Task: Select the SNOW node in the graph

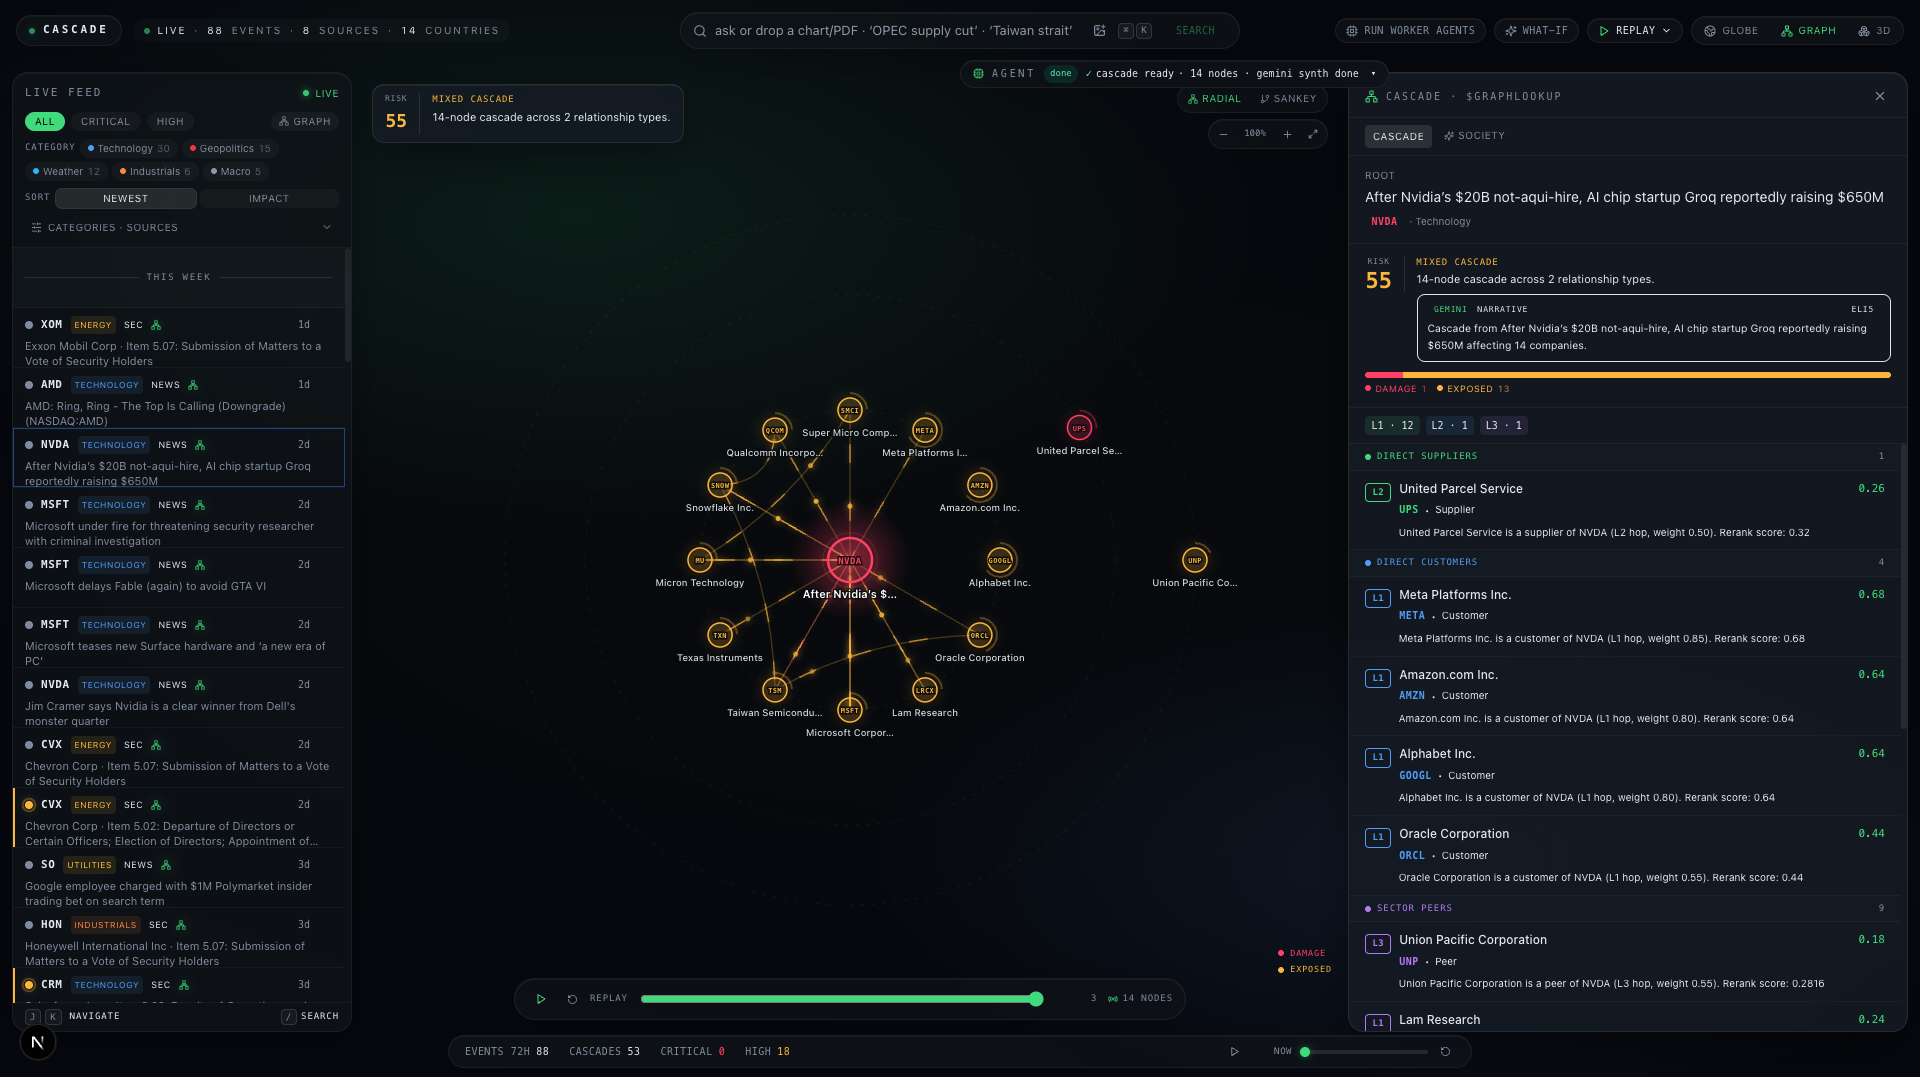Action: coord(720,486)
